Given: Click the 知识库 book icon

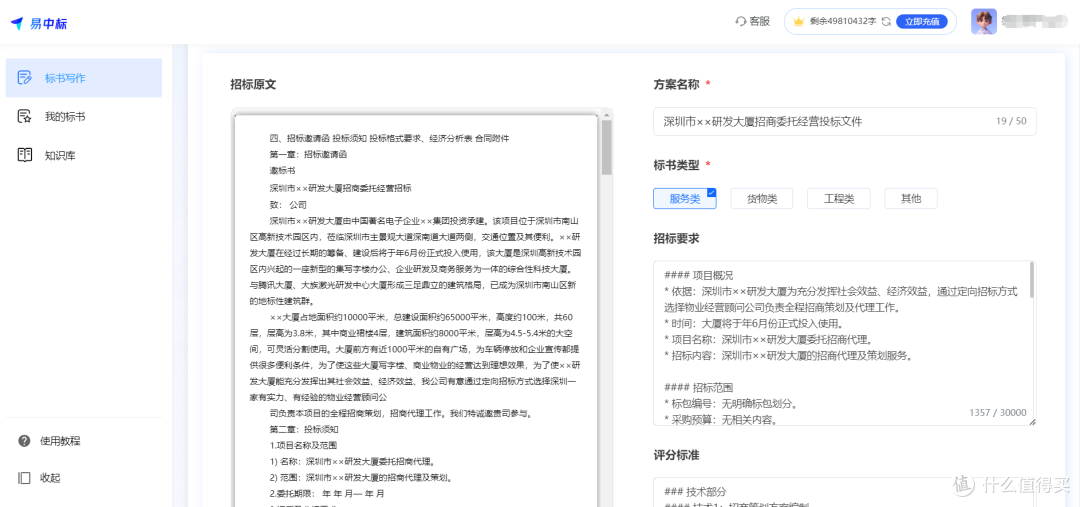Looking at the screenshot, I should pyautogui.click(x=25, y=155).
